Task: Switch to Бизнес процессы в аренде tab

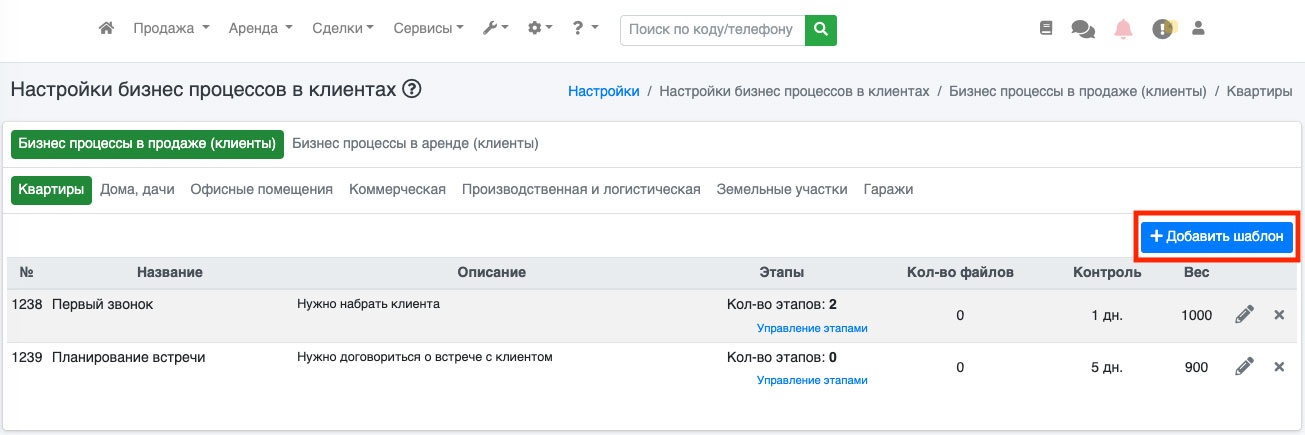Action: point(415,144)
